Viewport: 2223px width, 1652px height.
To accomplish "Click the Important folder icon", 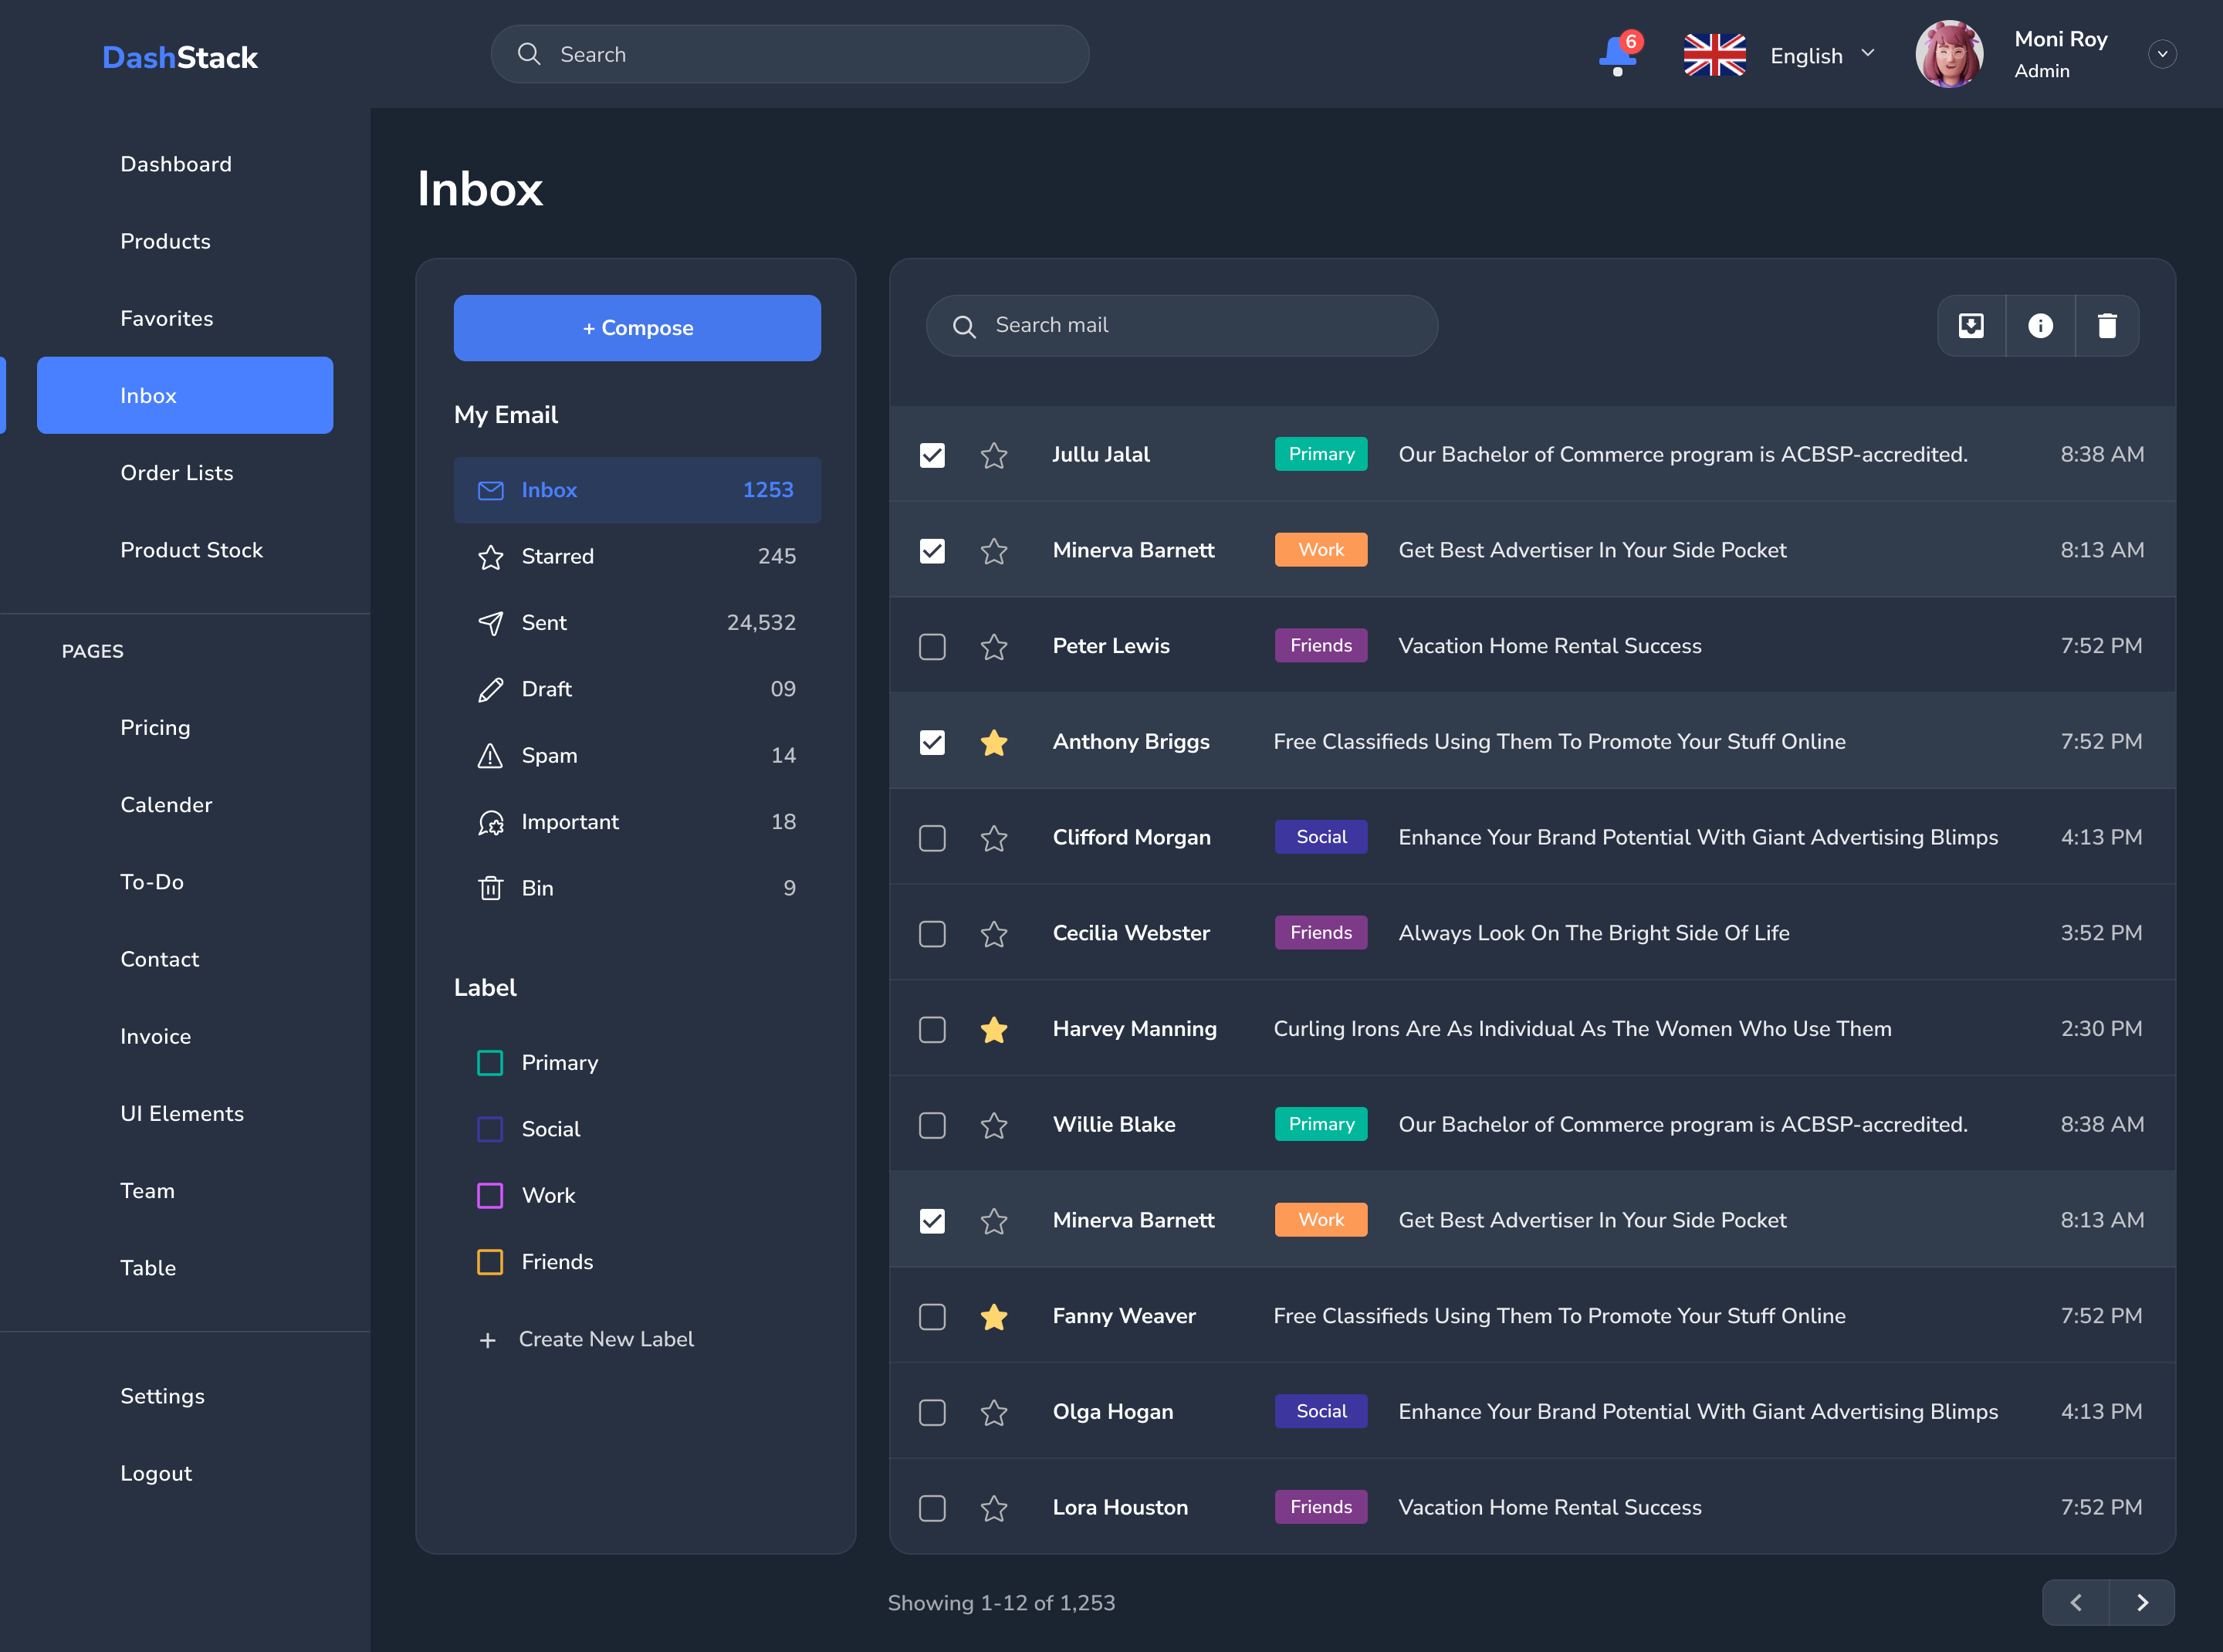I will point(490,822).
